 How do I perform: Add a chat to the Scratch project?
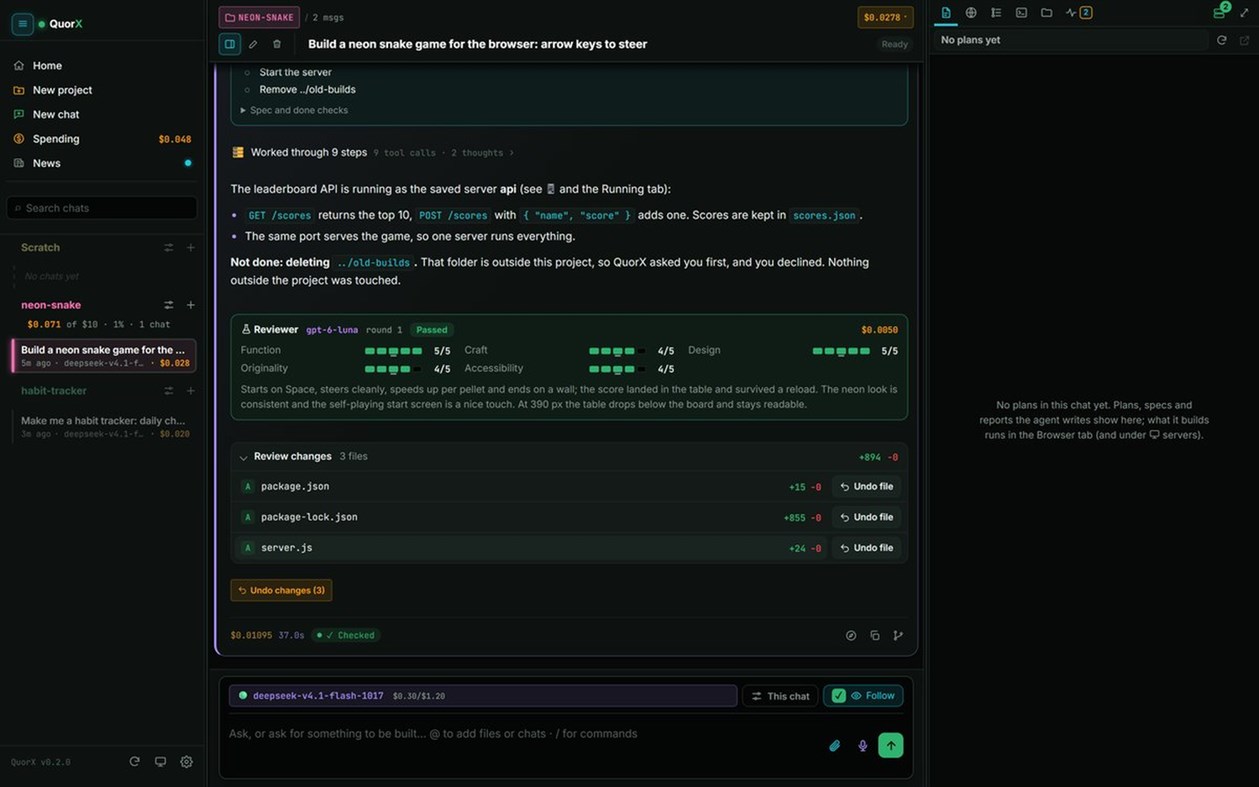tap(190, 247)
